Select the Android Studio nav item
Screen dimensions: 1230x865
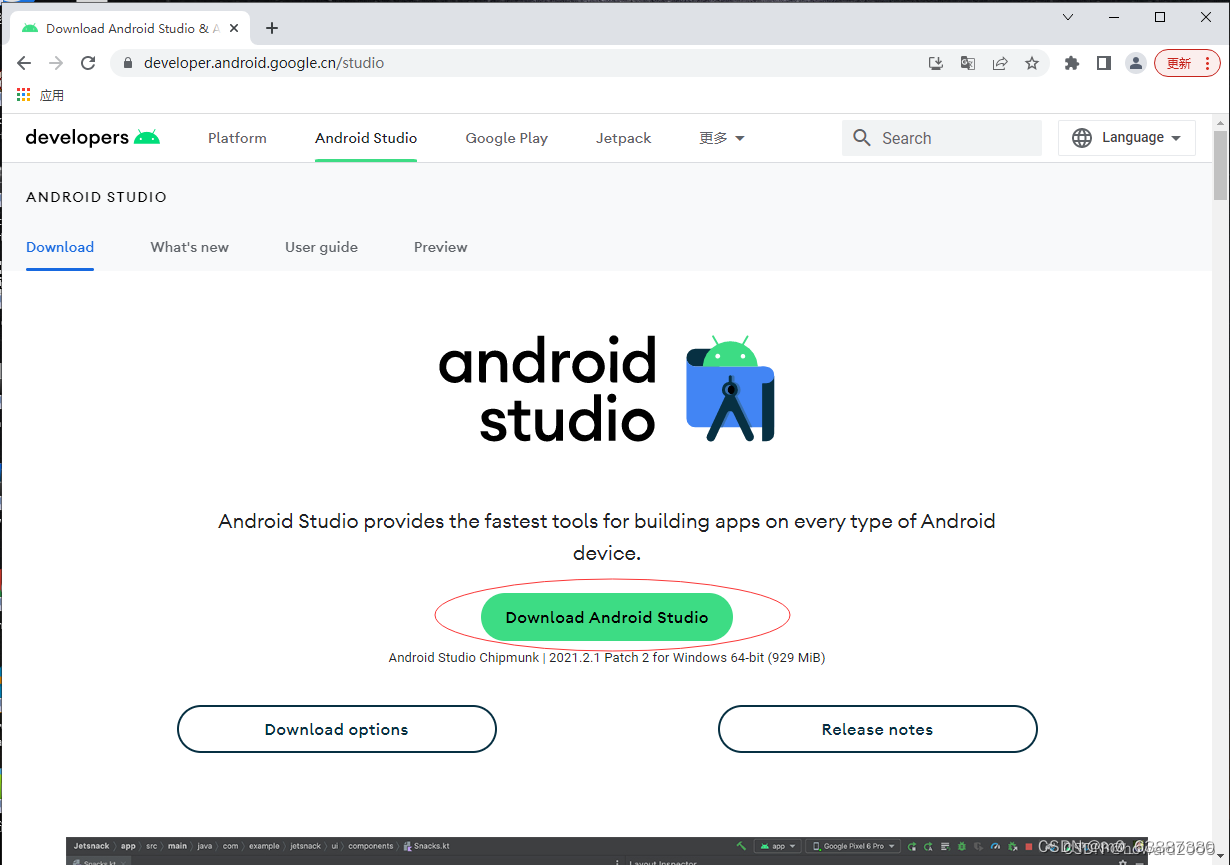(x=366, y=138)
